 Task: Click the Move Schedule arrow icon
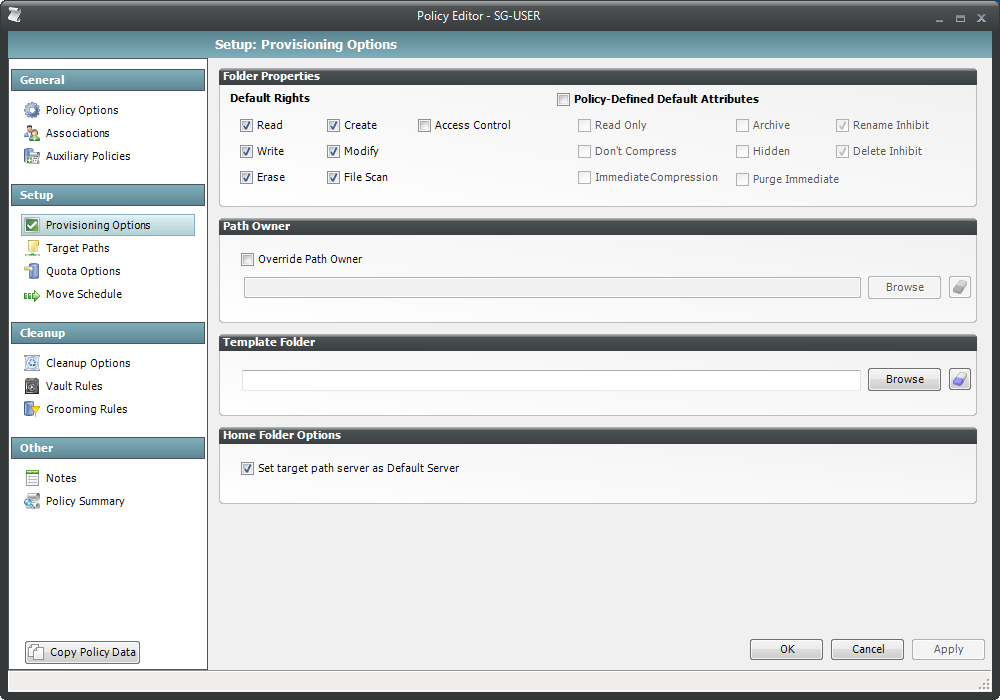31,295
